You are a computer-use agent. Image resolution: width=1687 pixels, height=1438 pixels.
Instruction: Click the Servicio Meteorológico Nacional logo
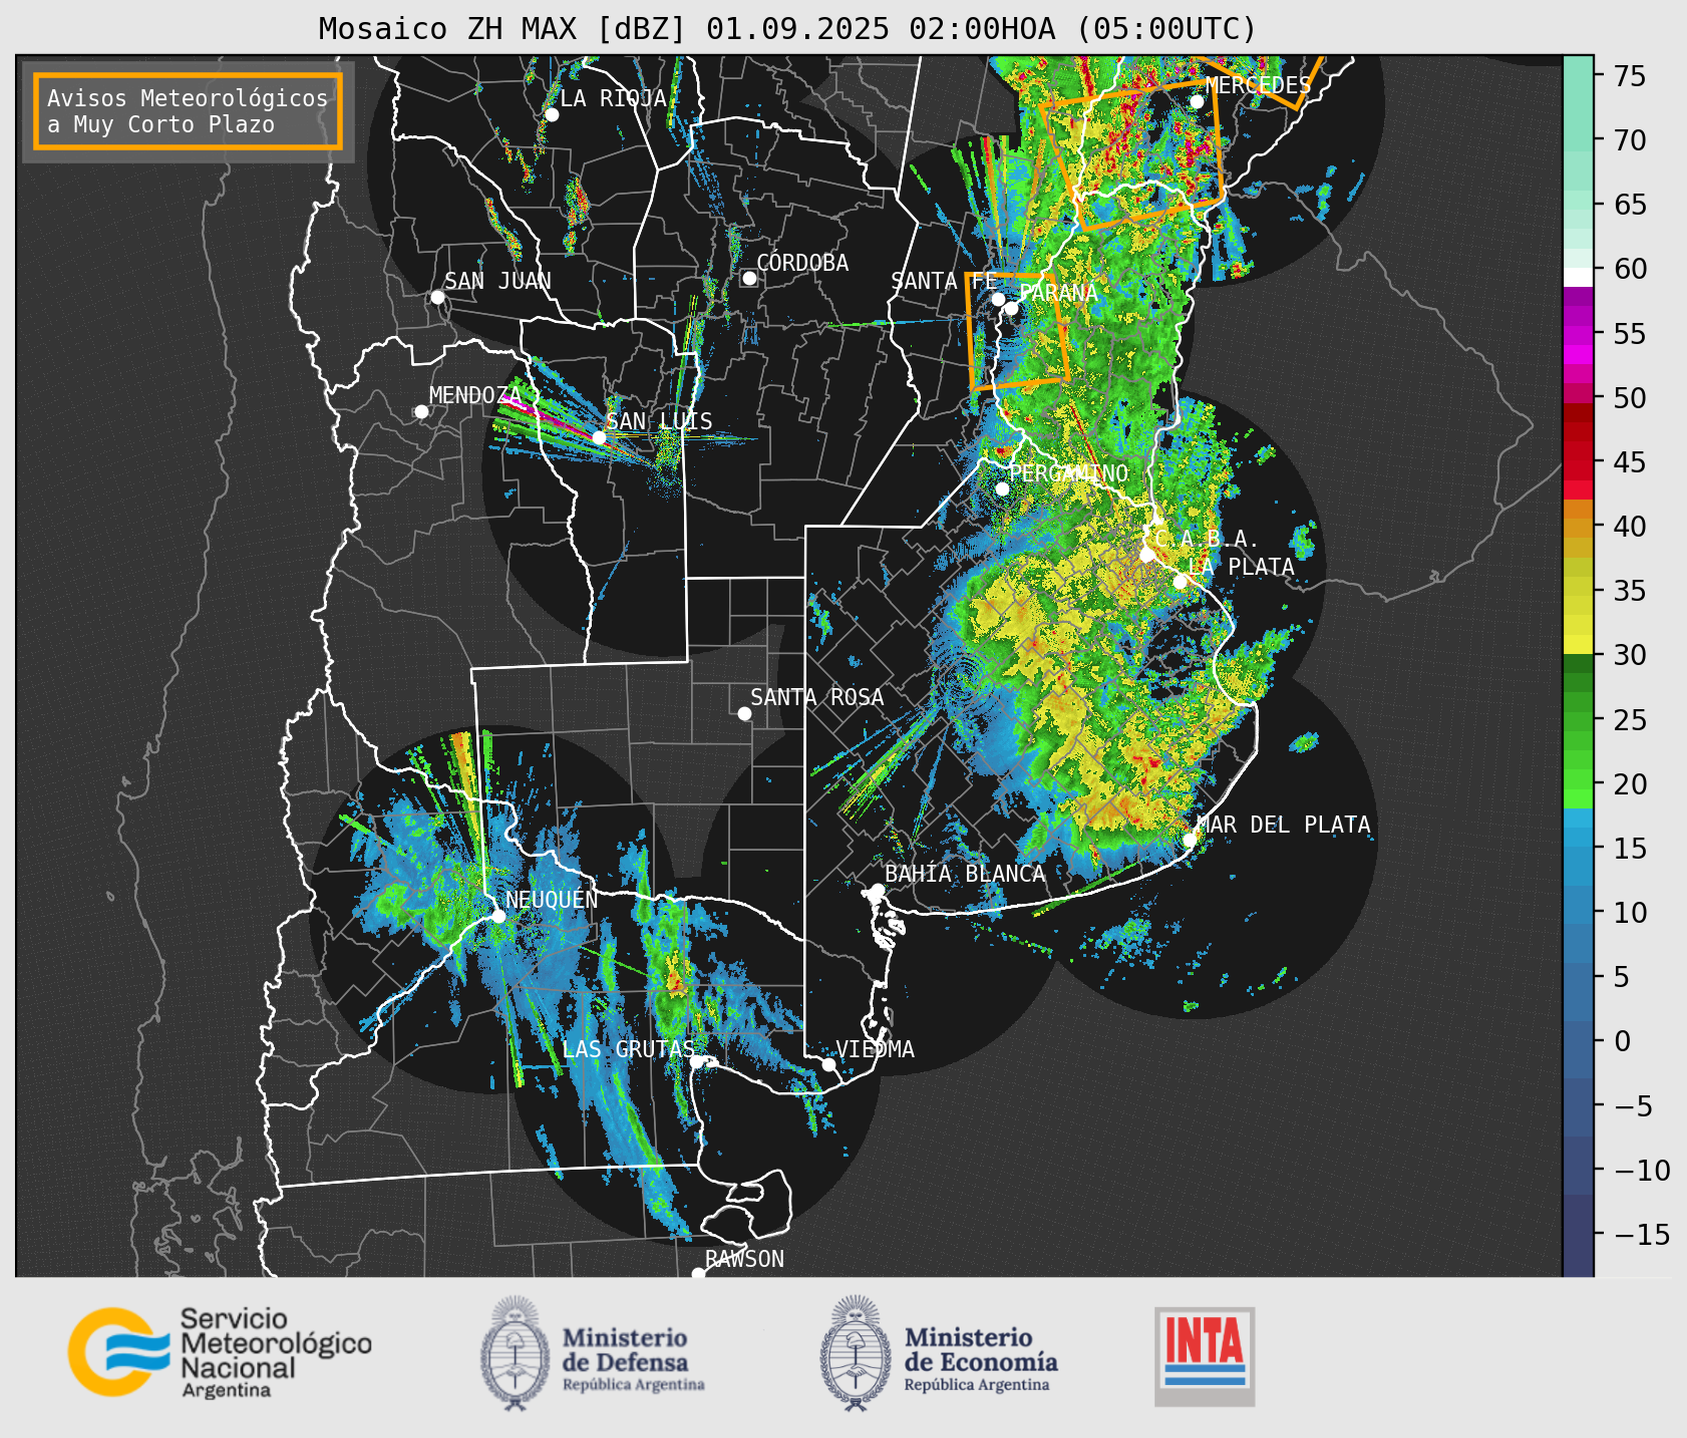[219, 1352]
